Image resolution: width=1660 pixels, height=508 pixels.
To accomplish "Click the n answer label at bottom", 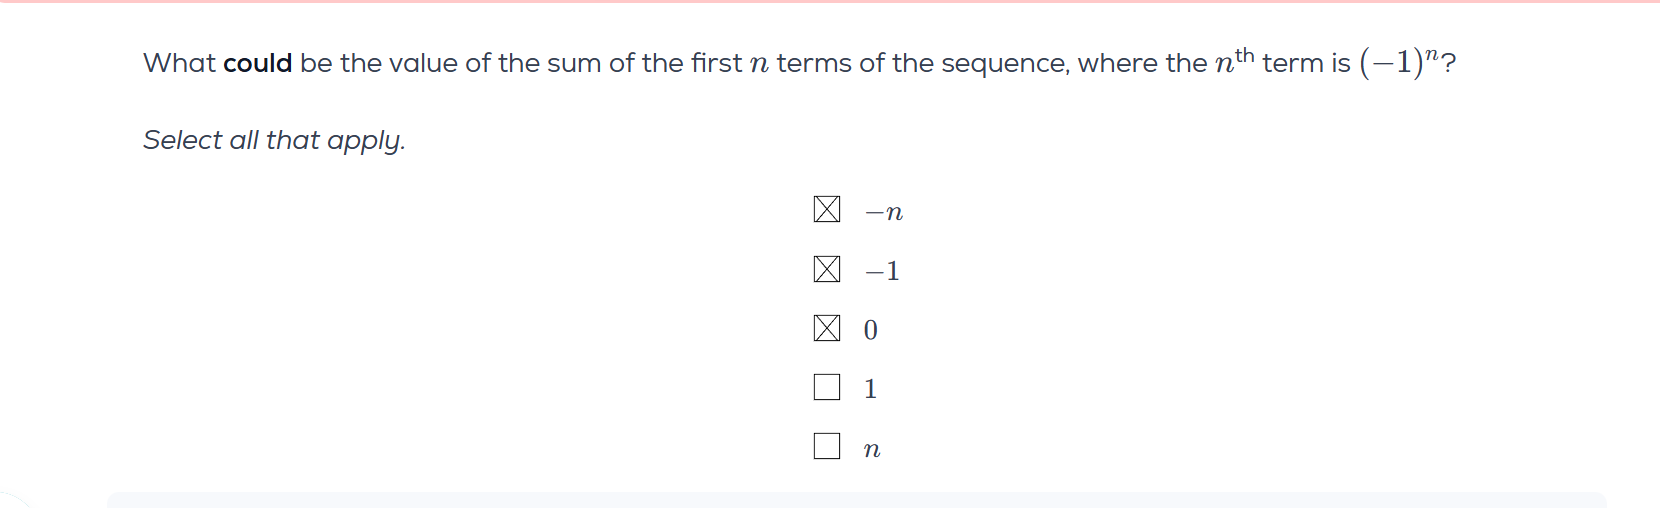I will tap(871, 450).
